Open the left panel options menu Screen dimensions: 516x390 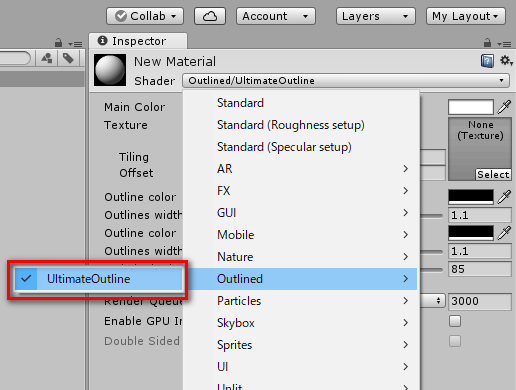pyautogui.click(x=75, y=44)
